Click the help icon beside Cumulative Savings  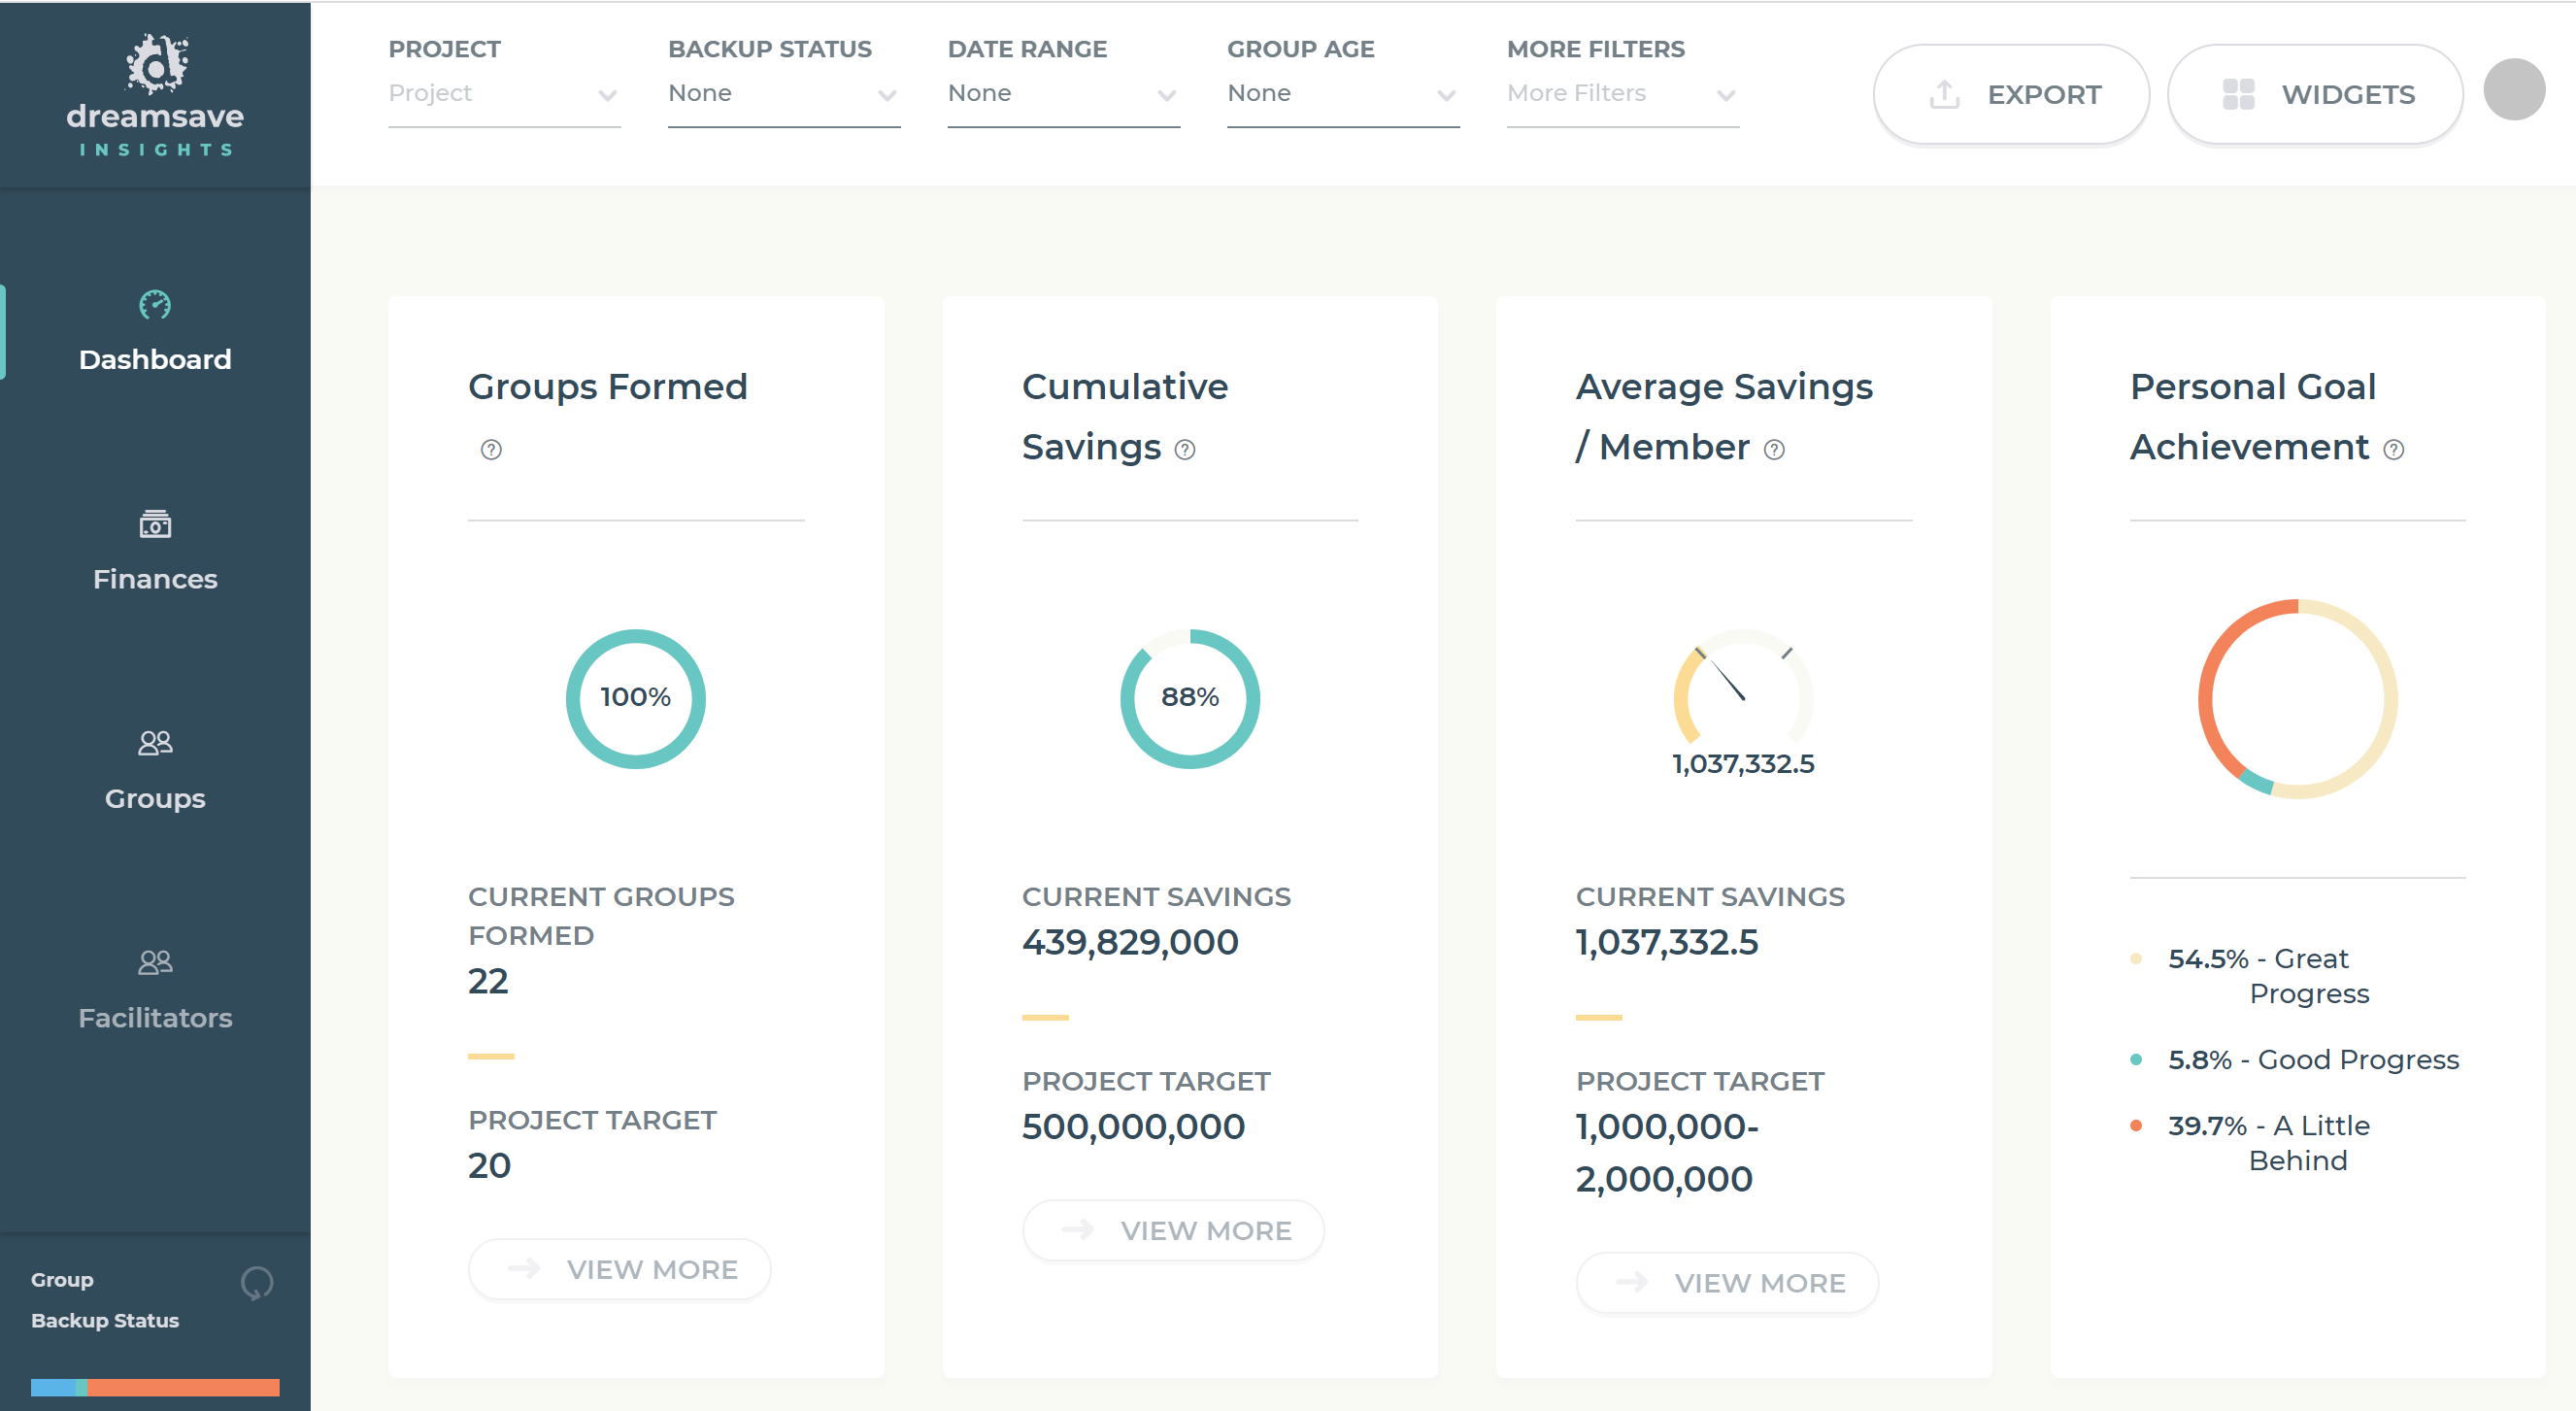click(1184, 450)
